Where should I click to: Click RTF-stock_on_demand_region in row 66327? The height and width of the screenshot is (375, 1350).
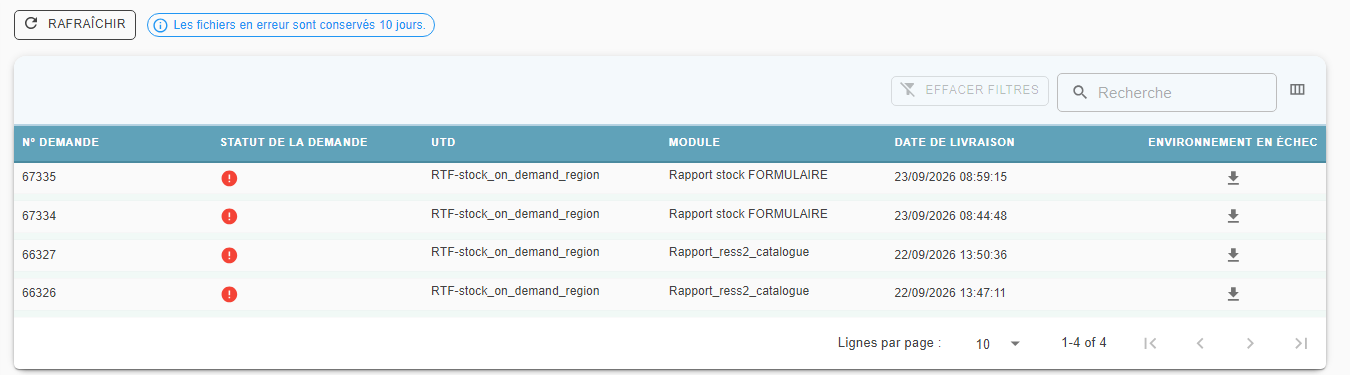coord(515,252)
